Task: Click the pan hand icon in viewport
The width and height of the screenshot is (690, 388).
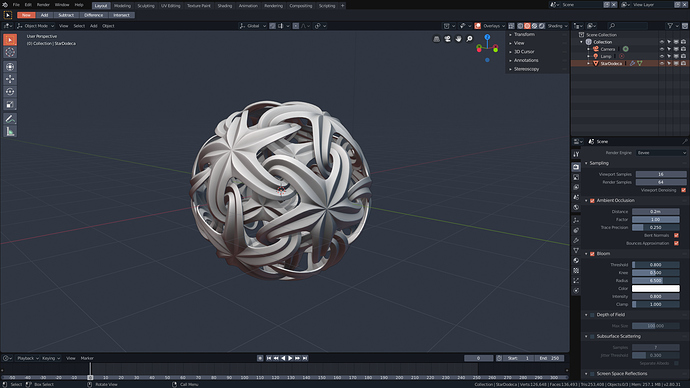Action: 459,39
